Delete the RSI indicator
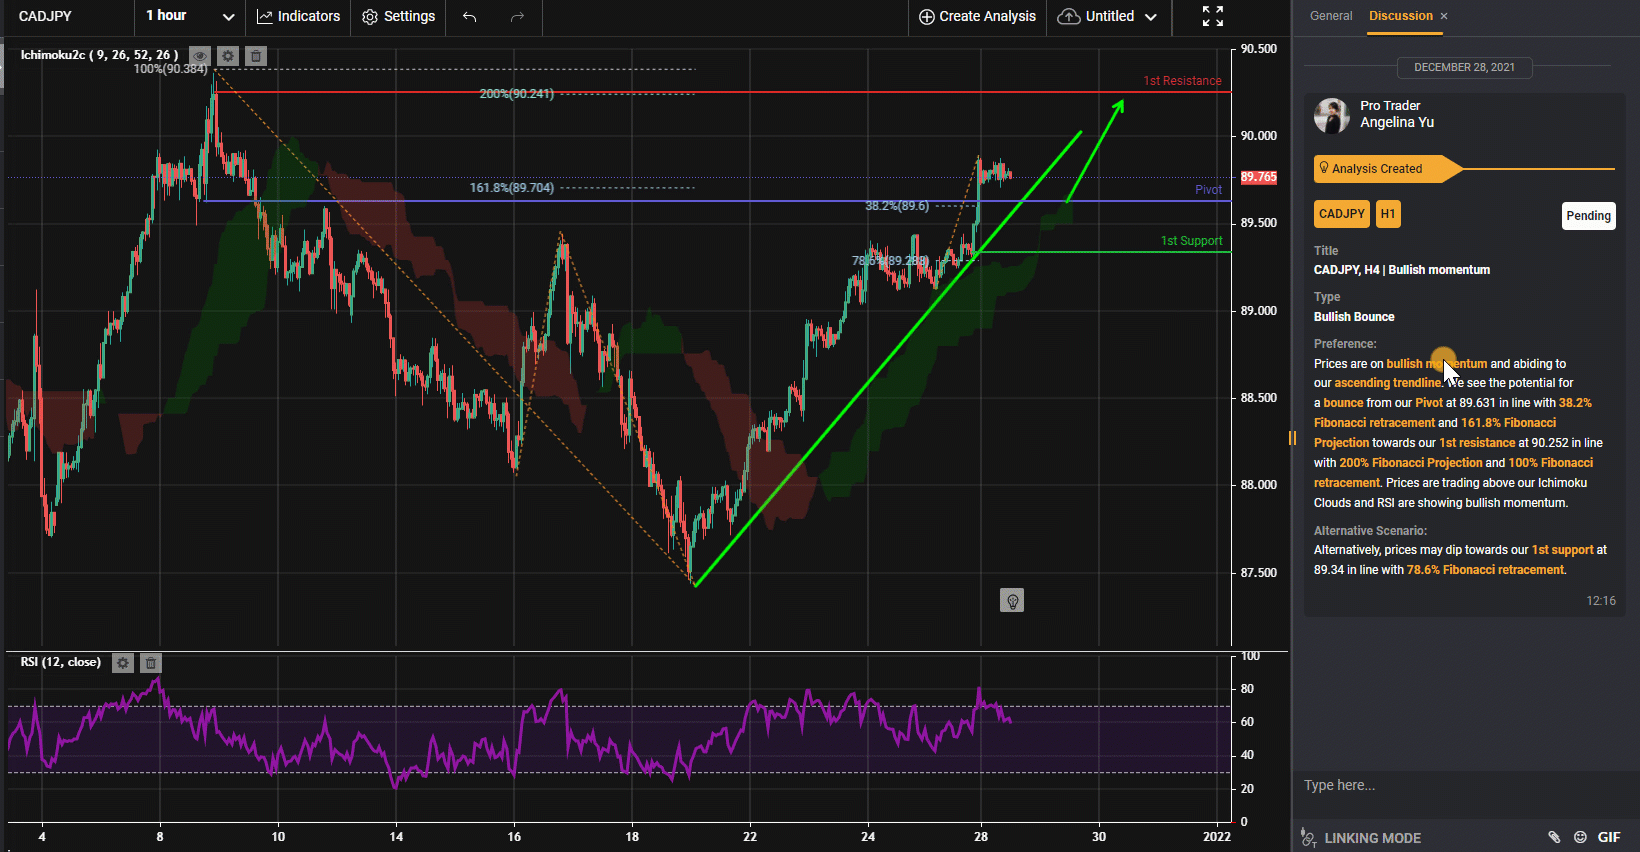This screenshot has height=852, width=1640. coord(151,663)
